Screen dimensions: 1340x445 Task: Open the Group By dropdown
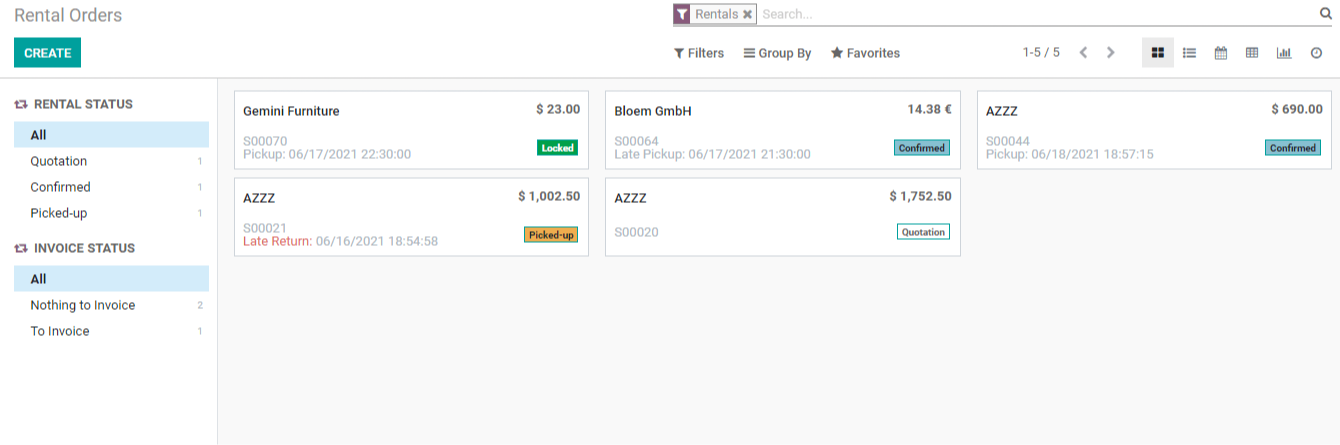777,53
